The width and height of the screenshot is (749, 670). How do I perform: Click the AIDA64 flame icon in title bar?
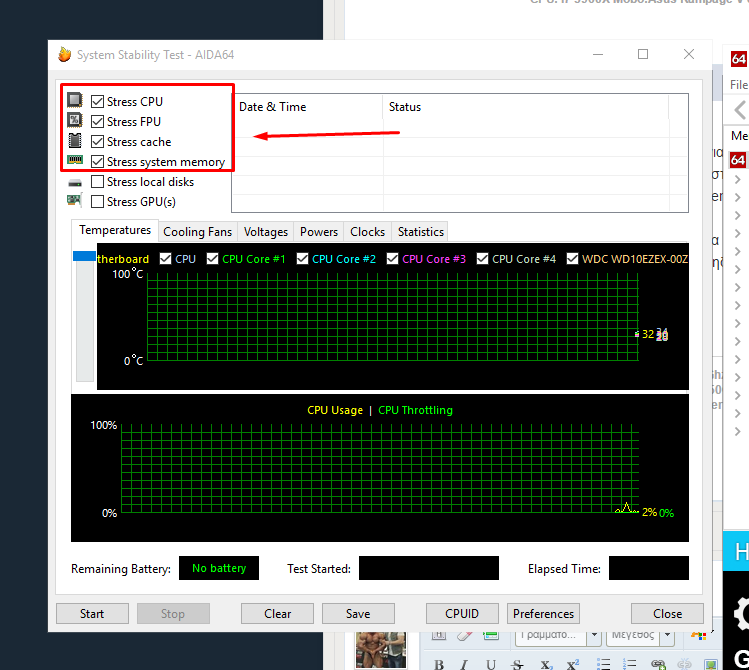point(64,54)
